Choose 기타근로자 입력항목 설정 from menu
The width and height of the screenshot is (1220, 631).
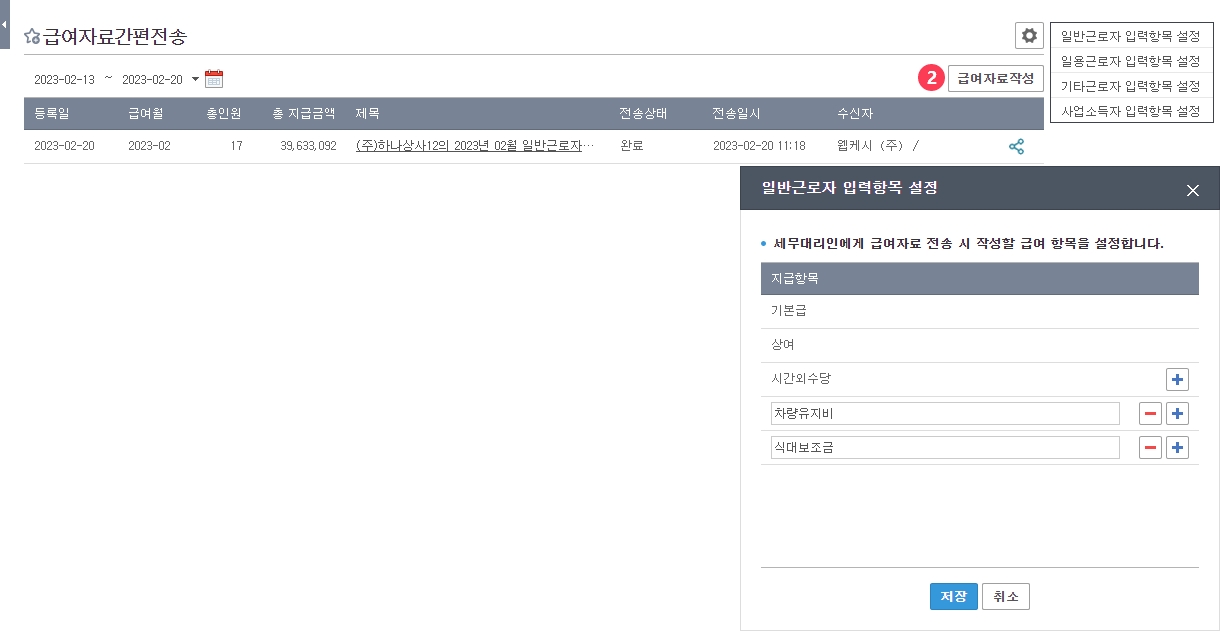click(1130, 86)
